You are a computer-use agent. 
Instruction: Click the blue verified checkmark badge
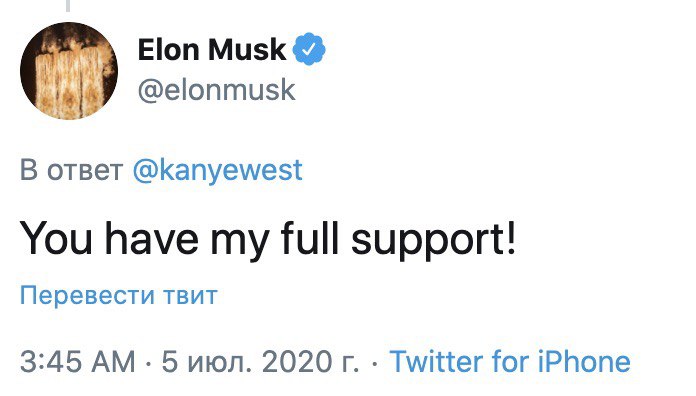pyautogui.click(x=308, y=49)
